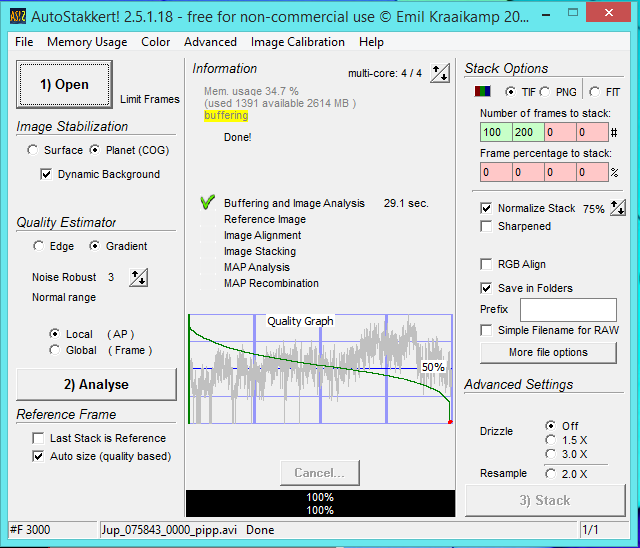640x548 pixels.
Task: Click the 1/1 status bar entry
Action: point(590,530)
